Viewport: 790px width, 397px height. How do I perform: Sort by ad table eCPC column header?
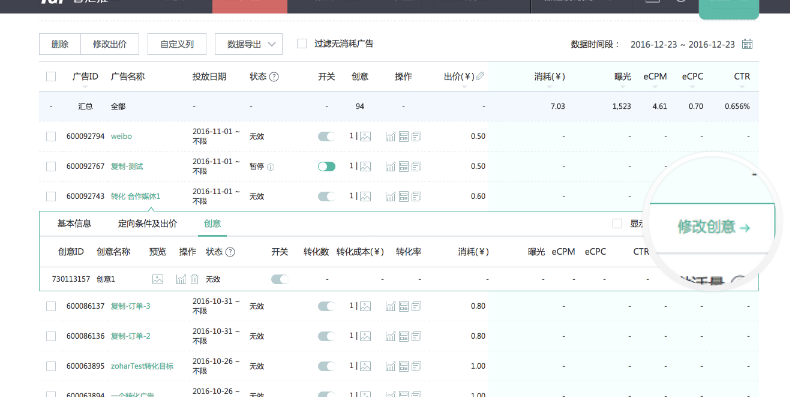click(692, 77)
